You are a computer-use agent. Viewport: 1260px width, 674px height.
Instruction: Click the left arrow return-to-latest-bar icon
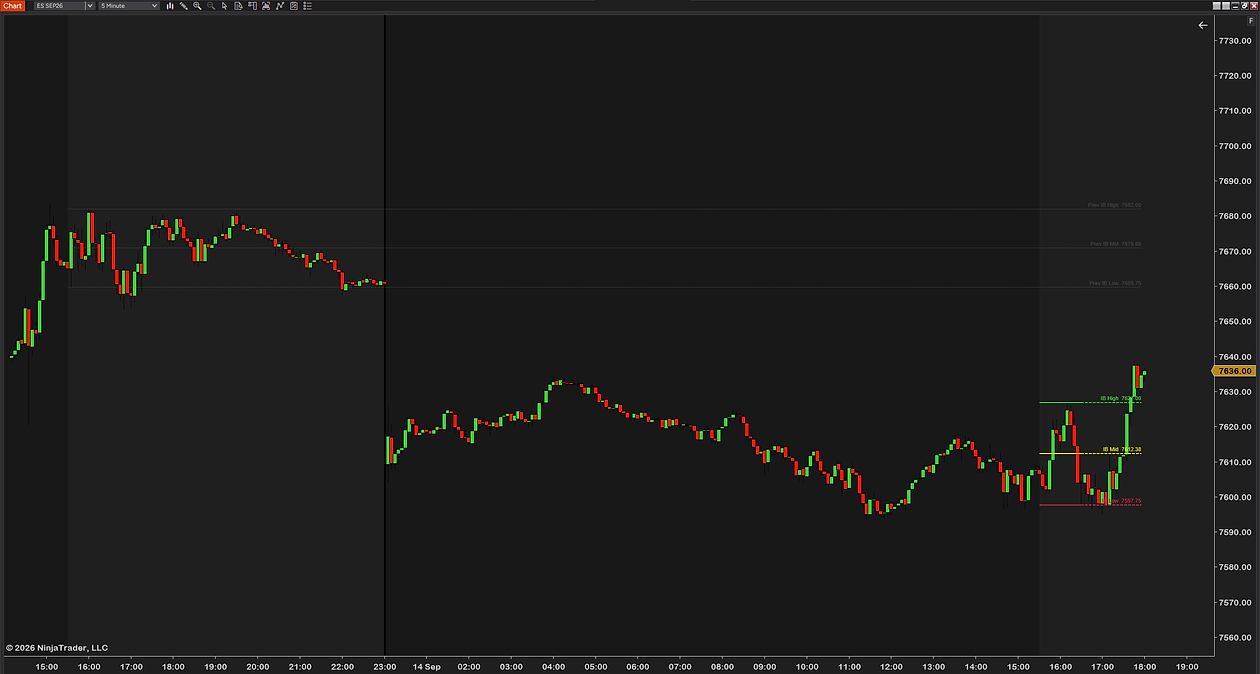pyautogui.click(x=1203, y=25)
